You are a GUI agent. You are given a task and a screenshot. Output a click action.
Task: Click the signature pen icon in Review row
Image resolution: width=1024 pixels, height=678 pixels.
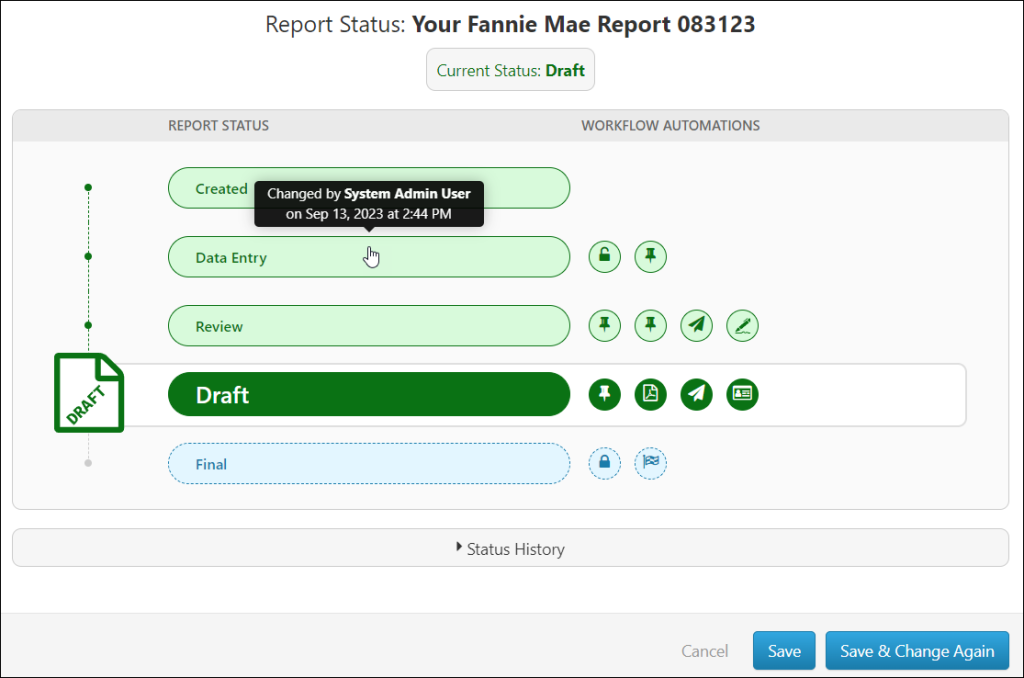click(x=742, y=325)
